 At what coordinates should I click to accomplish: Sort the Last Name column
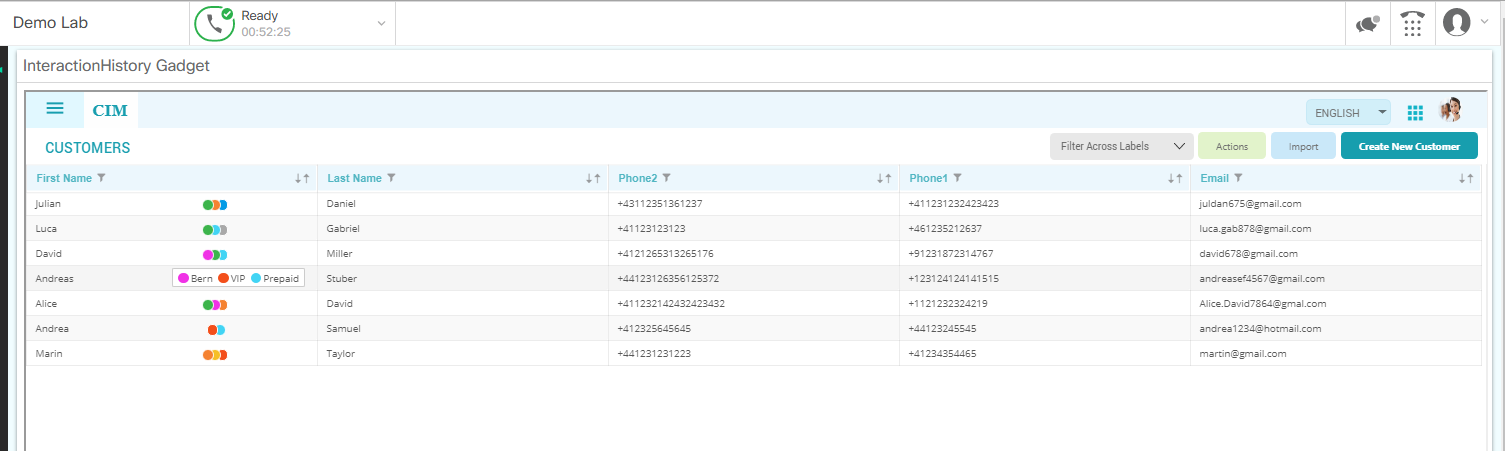(x=593, y=178)
